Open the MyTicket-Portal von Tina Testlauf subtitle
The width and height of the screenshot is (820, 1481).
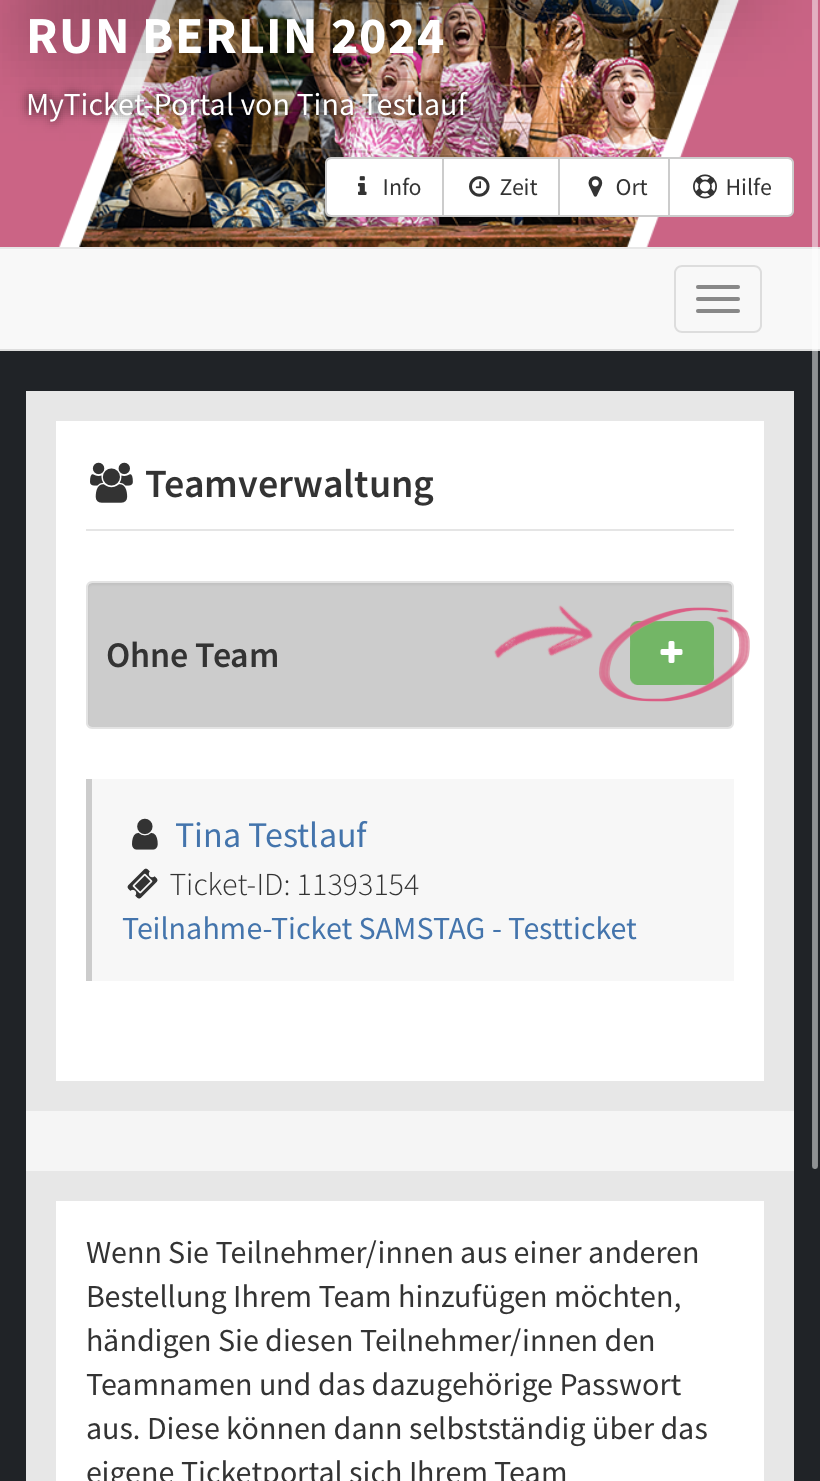(x=246, y=103)
